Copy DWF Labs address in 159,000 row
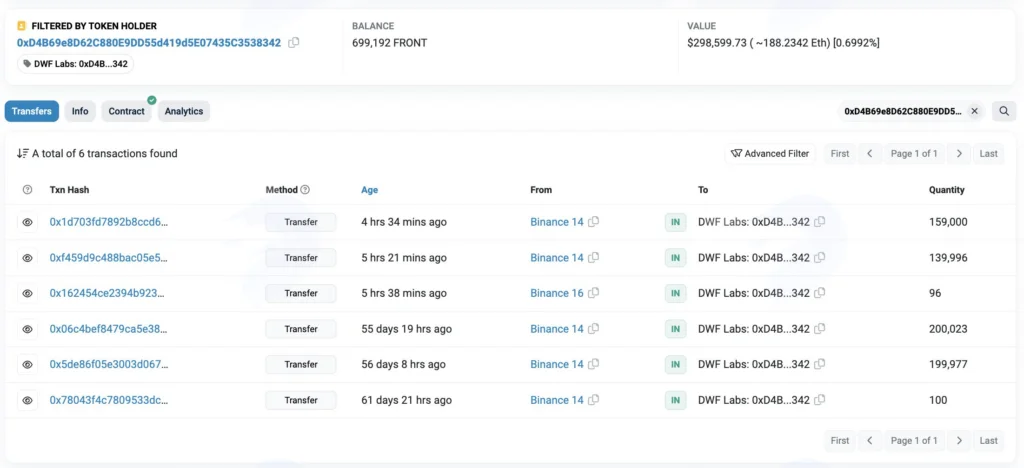This screenshot has height=468, width=1024. (x=820, y=222)
